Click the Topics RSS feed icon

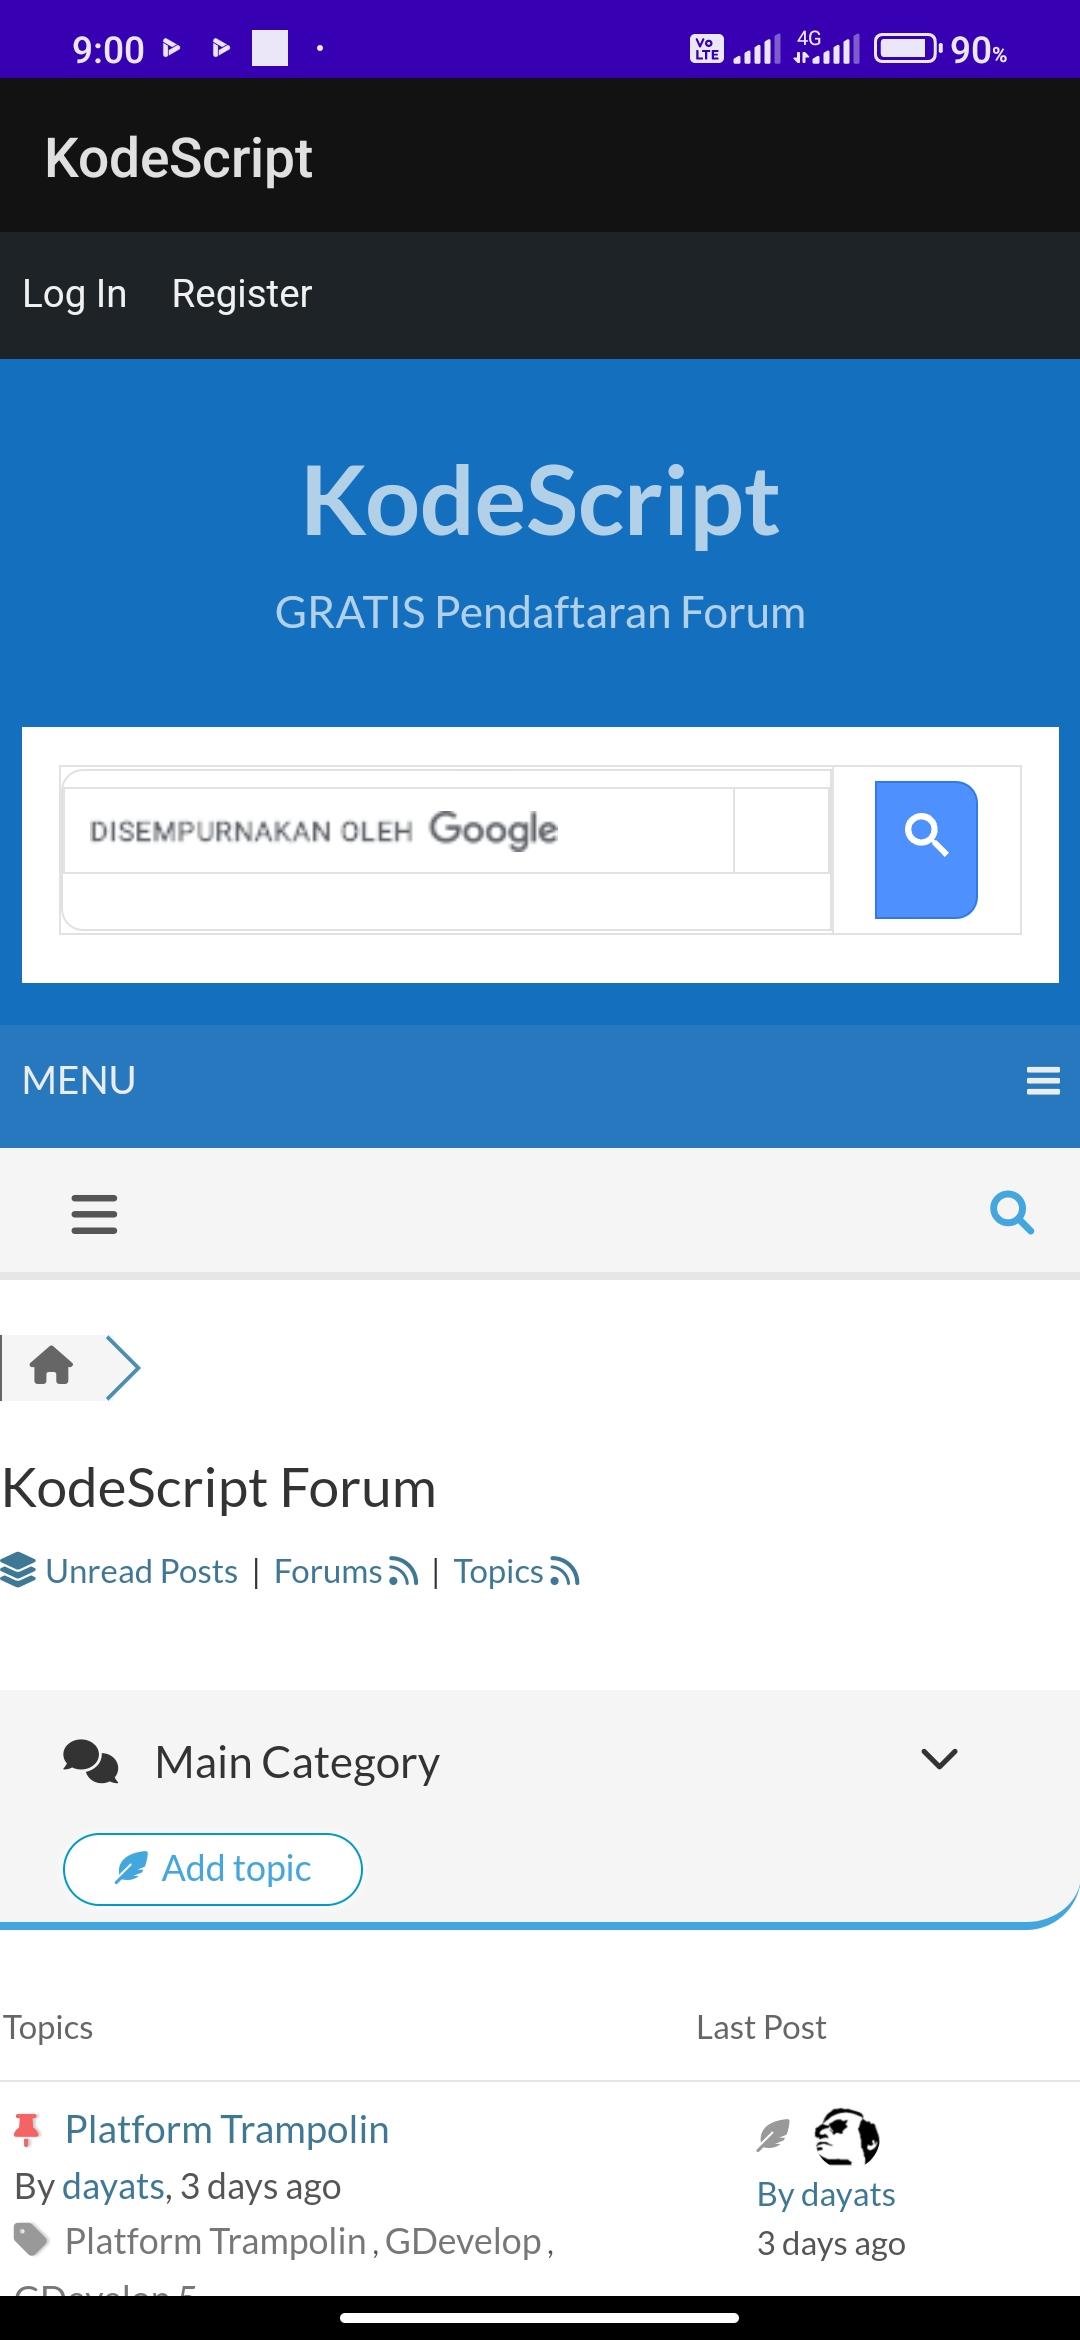[565, 1572]
